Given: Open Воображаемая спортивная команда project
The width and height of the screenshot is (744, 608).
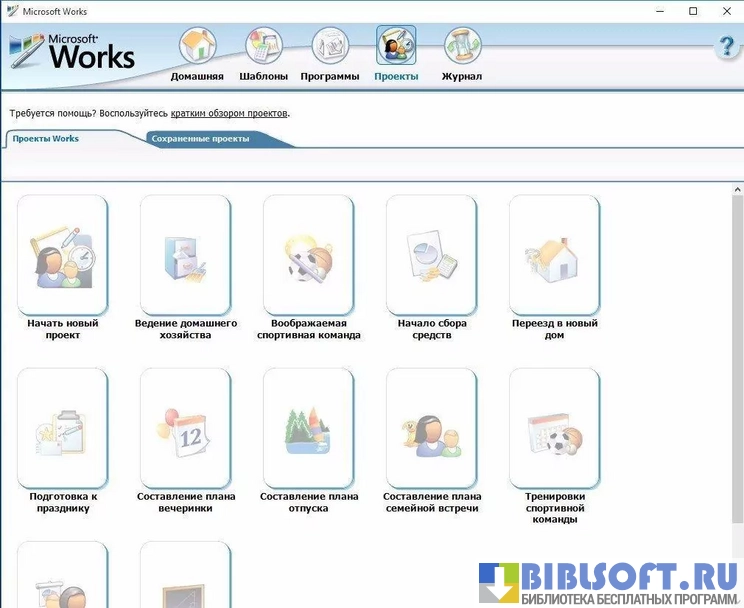Looking at the screenshot, I should point(308,255).
